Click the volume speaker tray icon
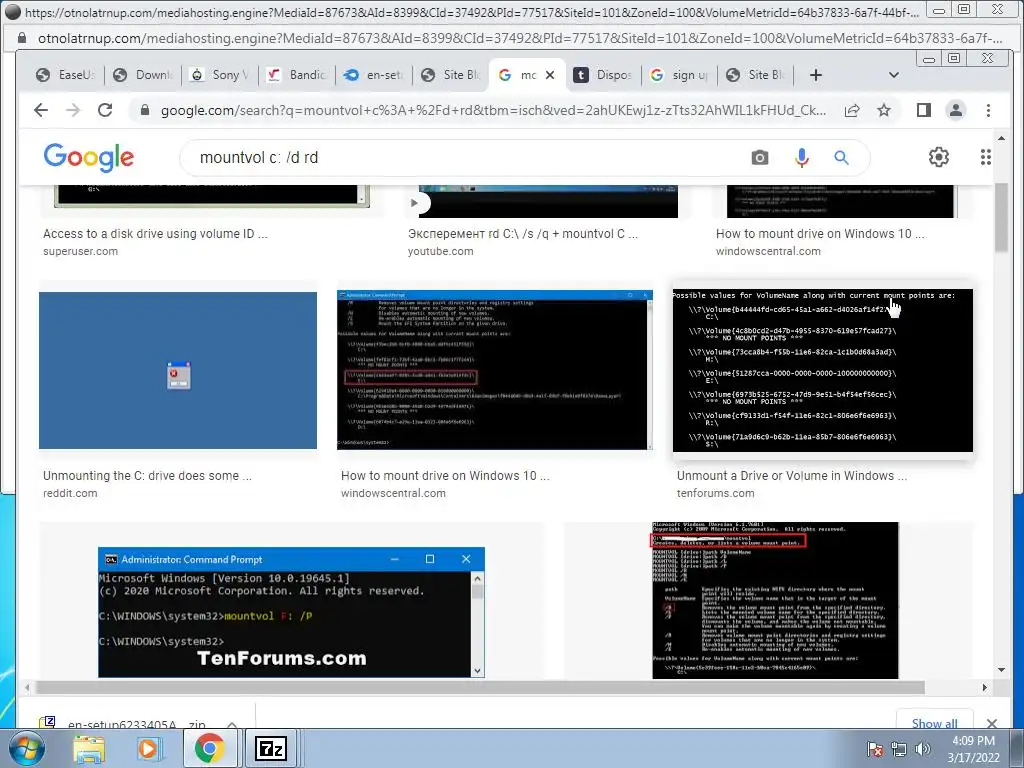 pos(923,748)
